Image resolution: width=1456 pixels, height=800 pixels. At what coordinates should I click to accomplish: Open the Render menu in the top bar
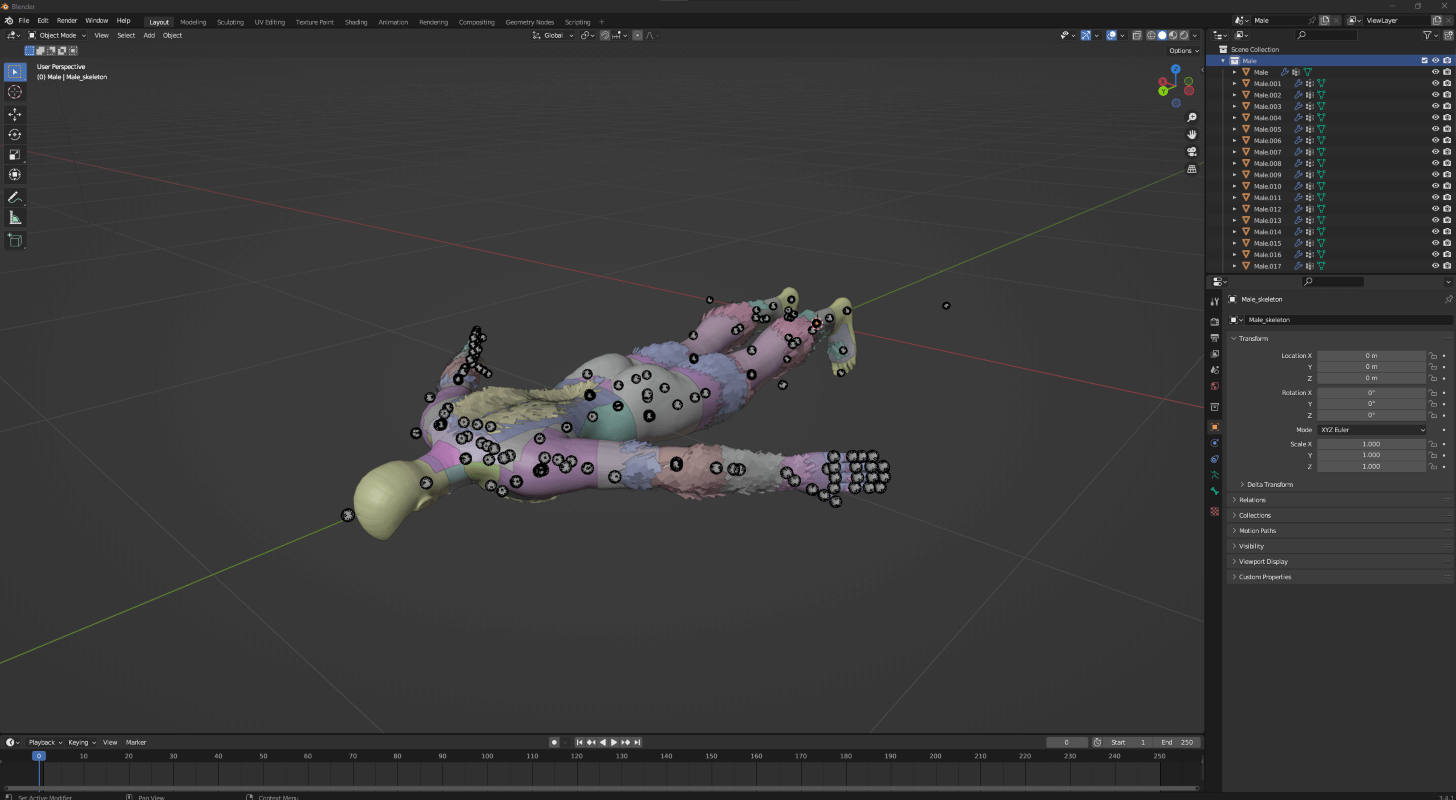click(66, 20)
